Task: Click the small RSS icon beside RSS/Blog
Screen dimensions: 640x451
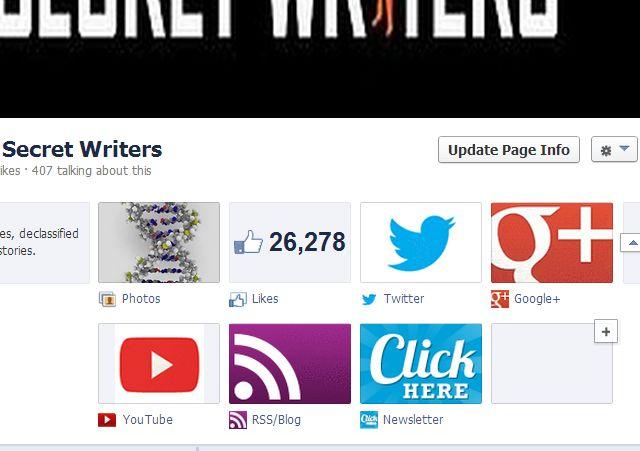Action: tap(238, 420)
